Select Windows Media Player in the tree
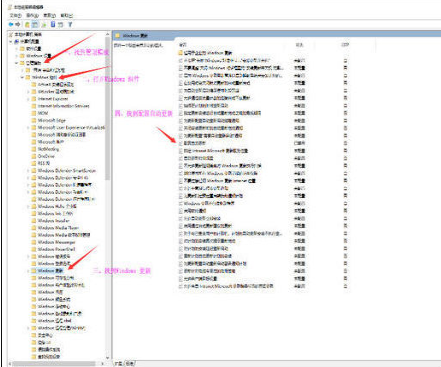This screenshot has height=367, width=441. point(58,228)
